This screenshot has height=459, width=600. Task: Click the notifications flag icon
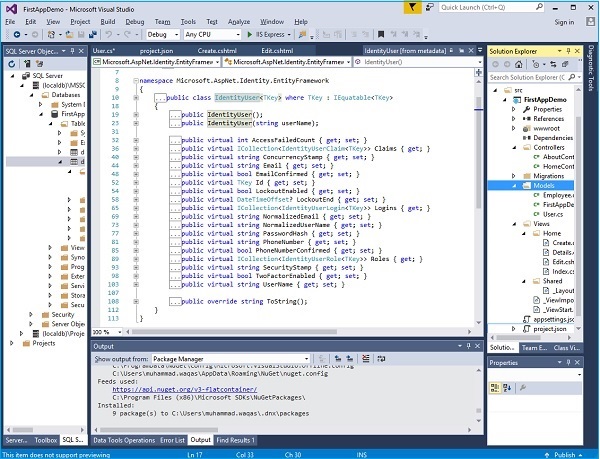(x=411, y=5)
